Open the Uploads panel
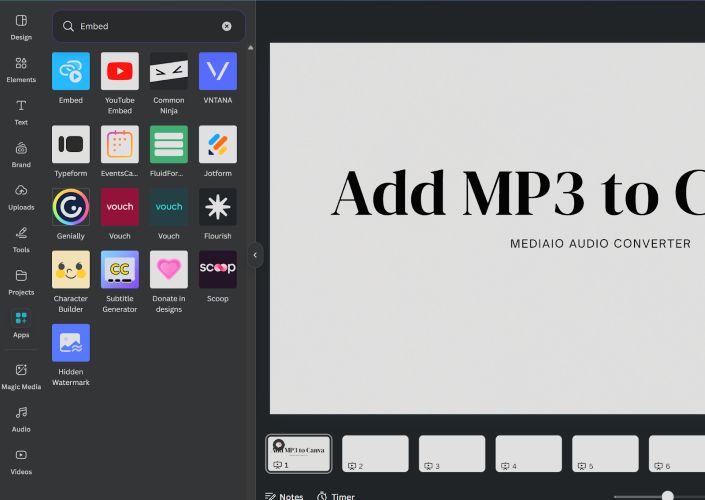This screenshot has height=500, width=705. point(21,198)
